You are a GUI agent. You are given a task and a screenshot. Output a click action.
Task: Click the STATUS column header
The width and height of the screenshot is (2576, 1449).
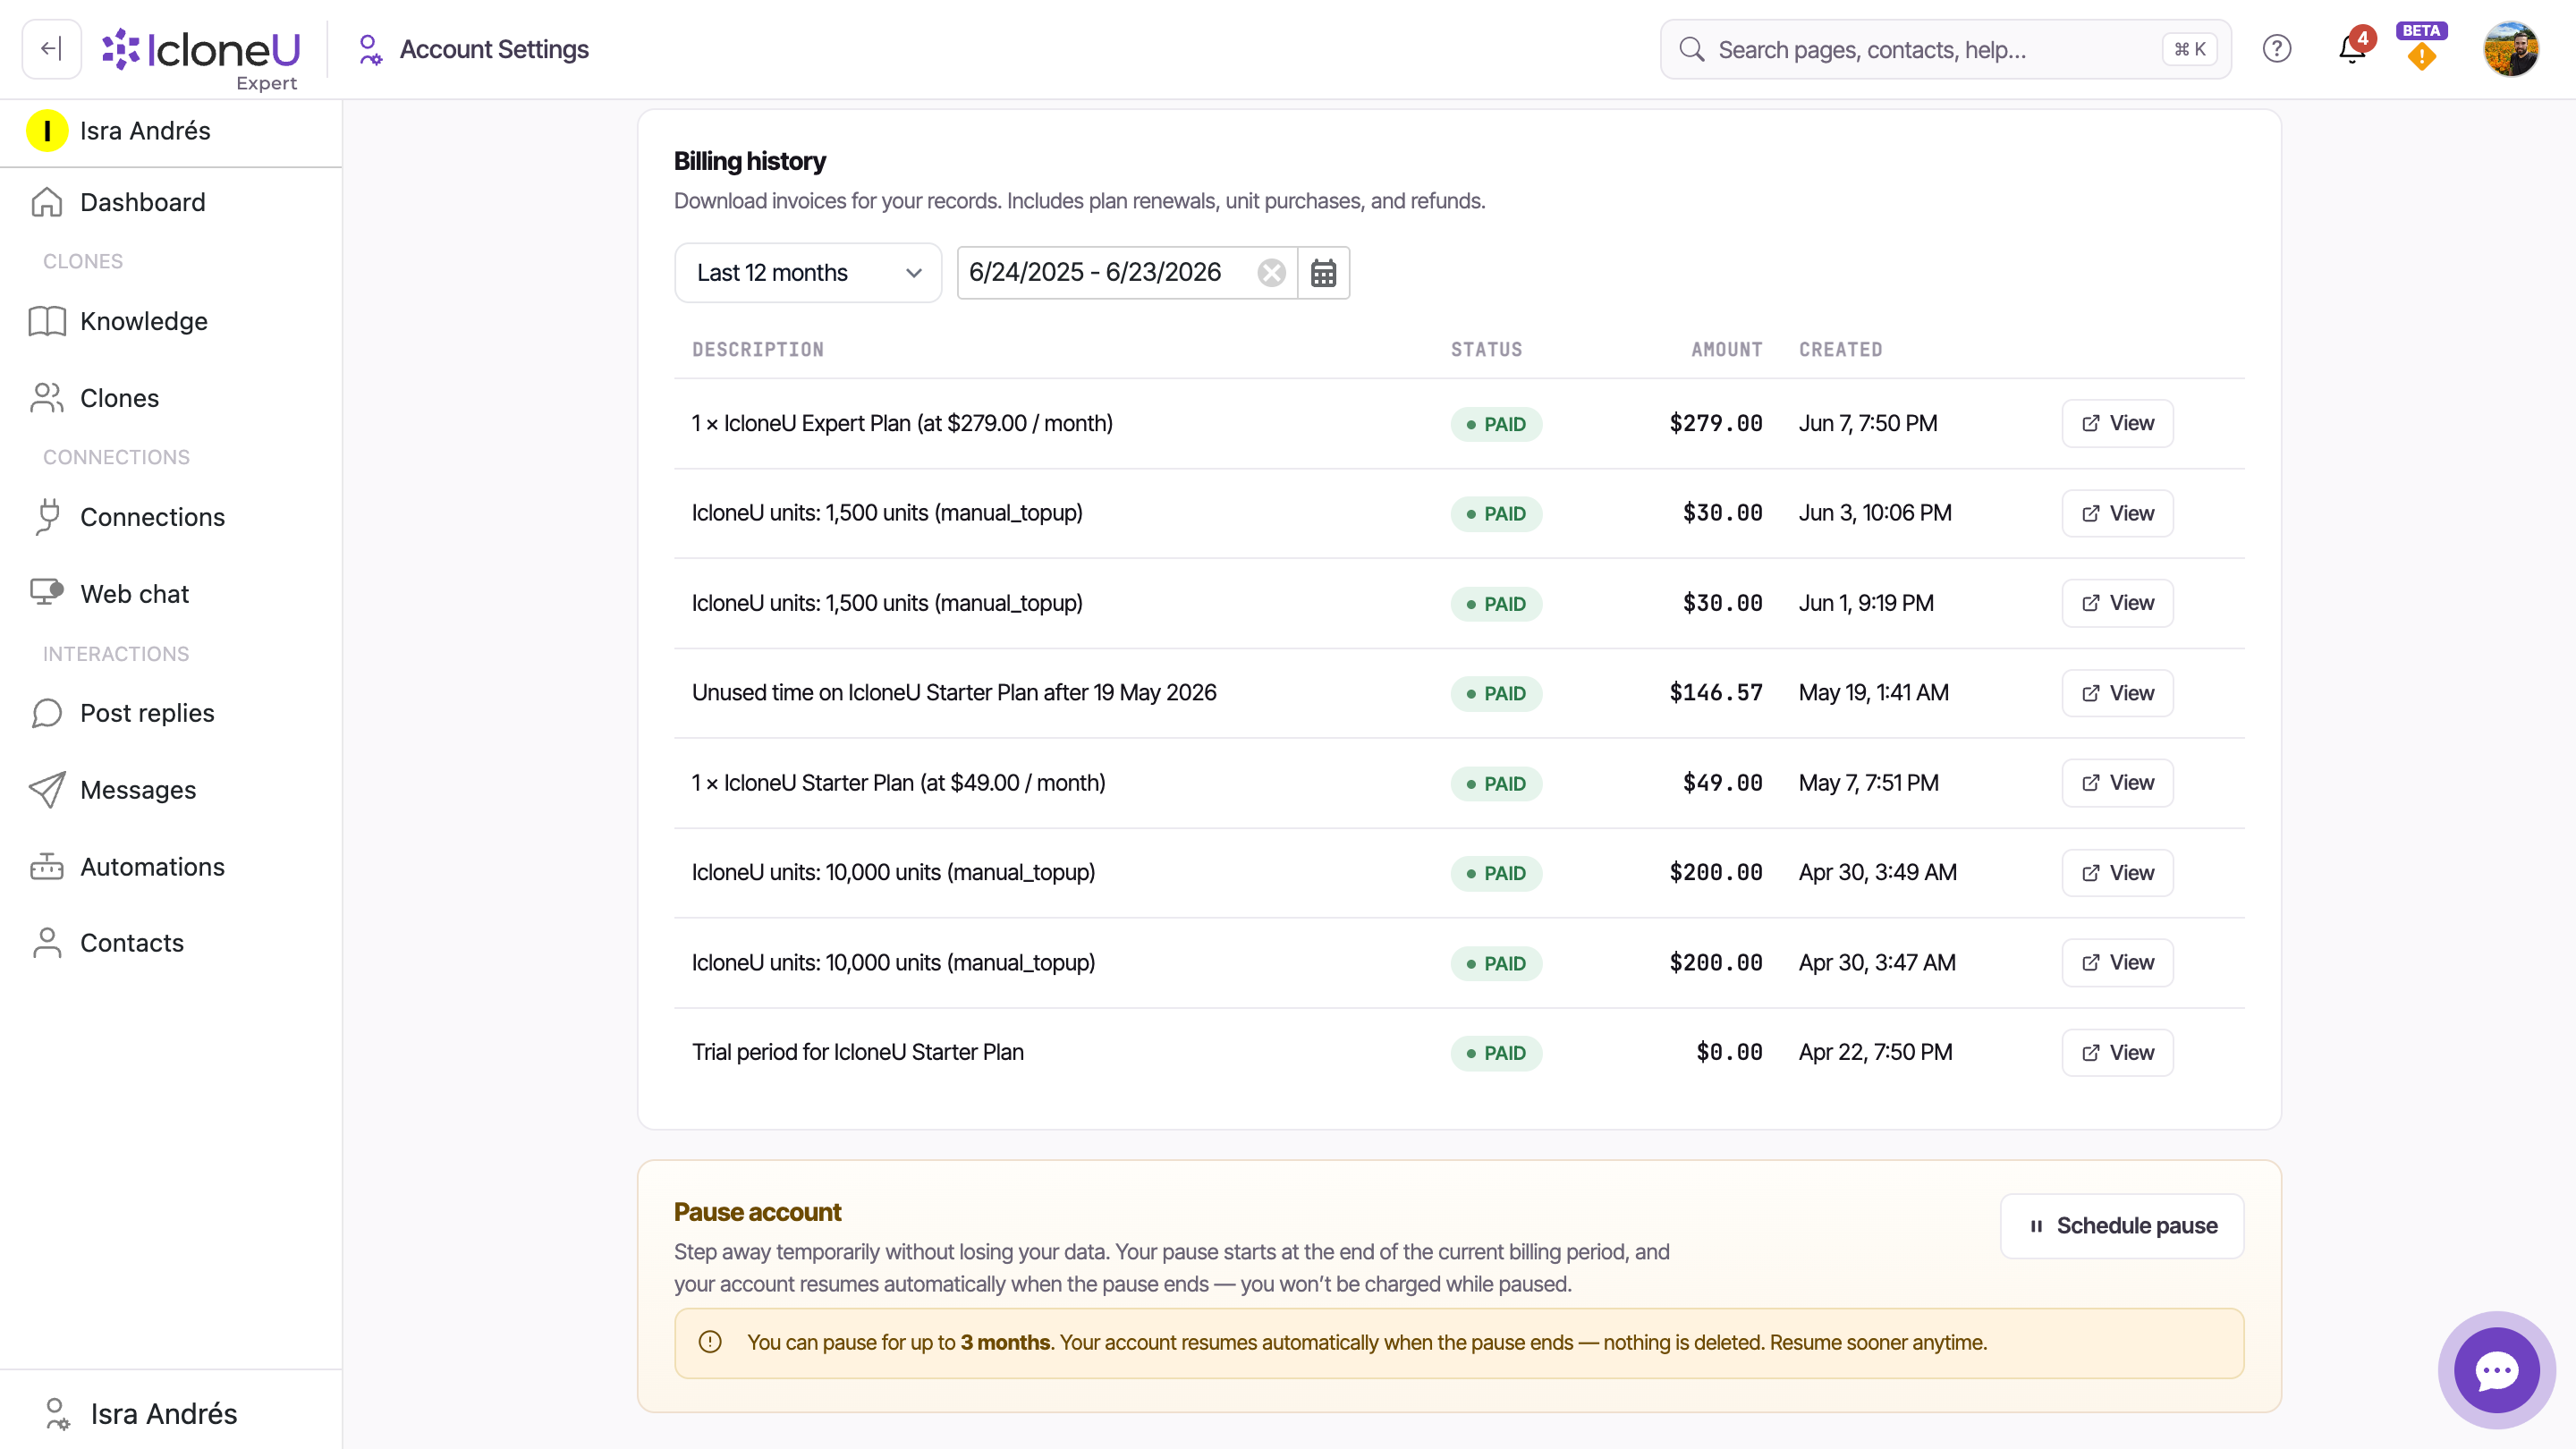click(x=1486, y=350)
